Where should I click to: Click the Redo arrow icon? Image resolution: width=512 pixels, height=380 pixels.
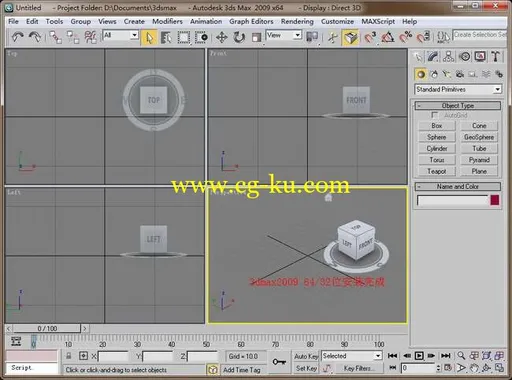[35, 37]
